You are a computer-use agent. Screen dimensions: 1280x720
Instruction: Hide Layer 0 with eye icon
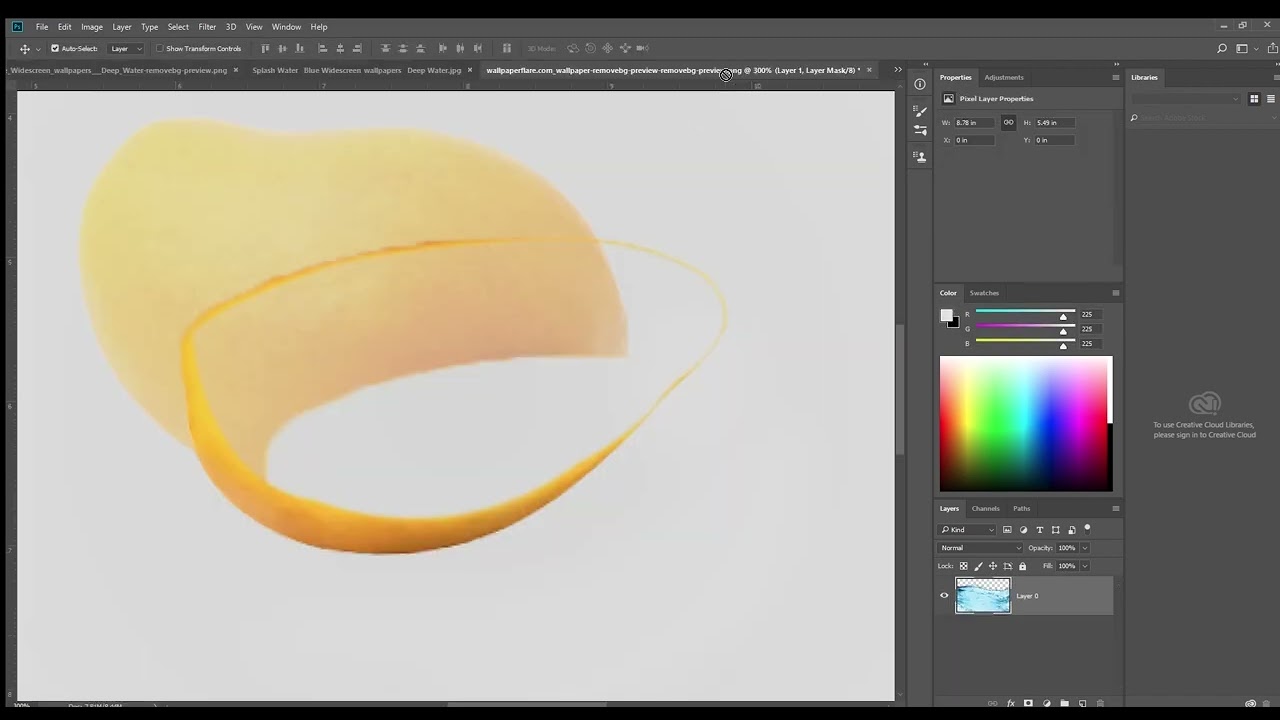944,596
